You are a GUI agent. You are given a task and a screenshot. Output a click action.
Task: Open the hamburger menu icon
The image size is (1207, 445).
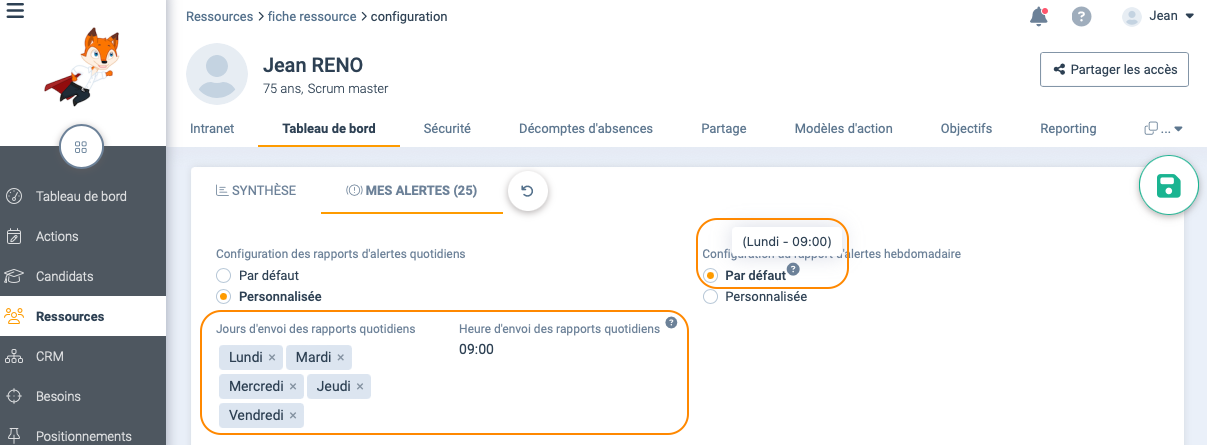[x=15, y=11]
